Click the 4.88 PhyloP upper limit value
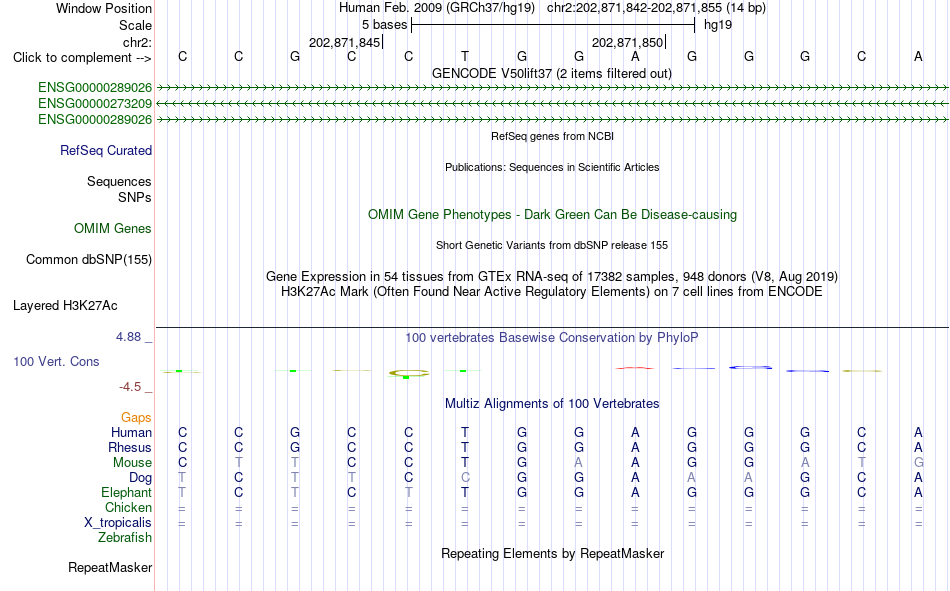950x591 pixels. pos(128,337)
